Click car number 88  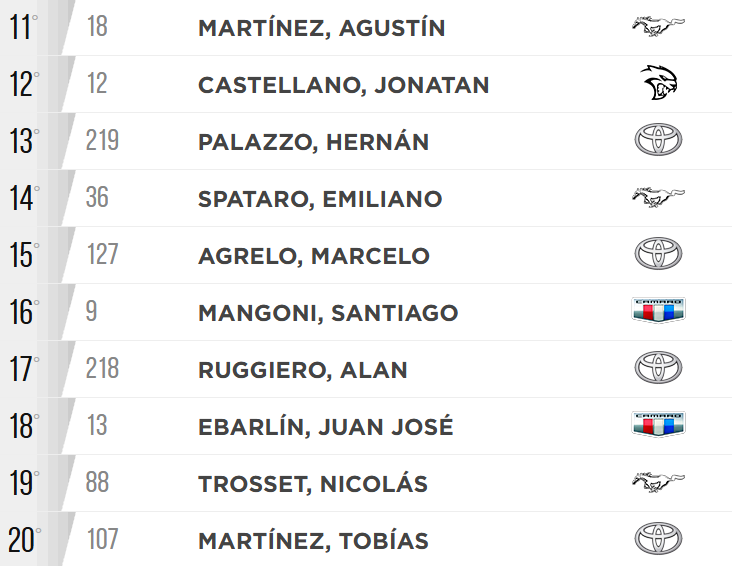tap(98, 483)
